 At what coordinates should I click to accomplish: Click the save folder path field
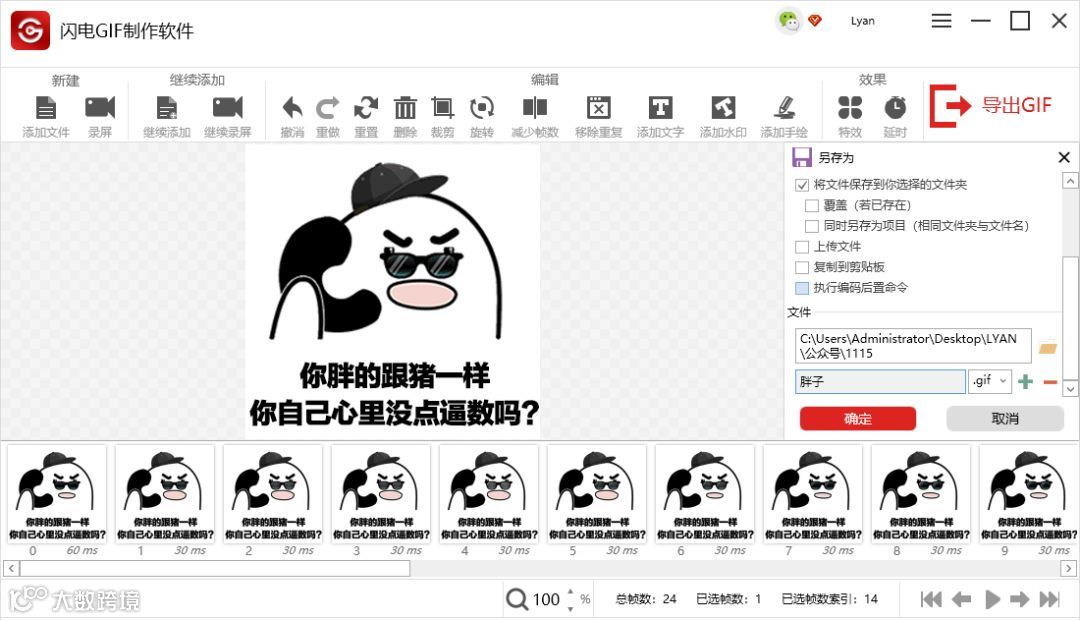pos(913,346)
